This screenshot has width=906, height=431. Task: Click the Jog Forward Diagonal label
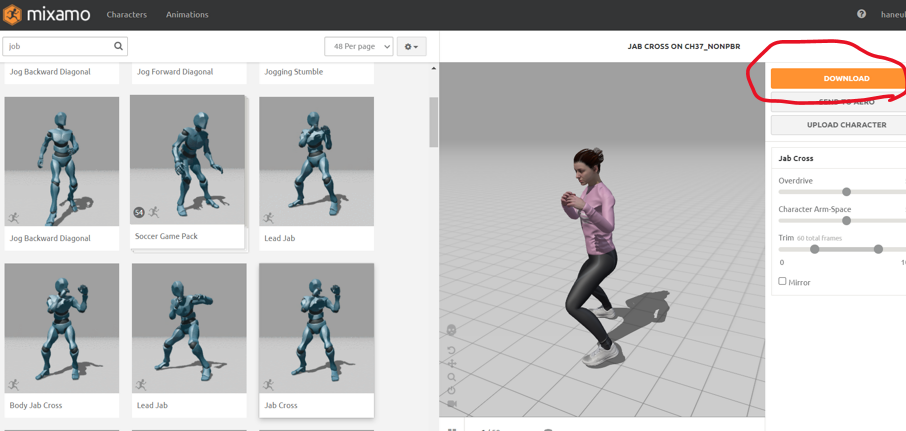click(175, 72)
